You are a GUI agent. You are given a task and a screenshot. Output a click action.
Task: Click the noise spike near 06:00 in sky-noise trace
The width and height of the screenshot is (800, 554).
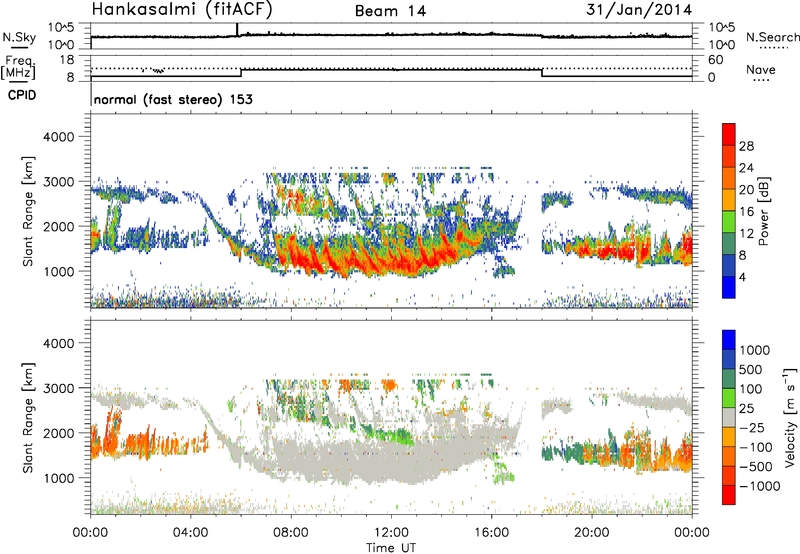click(237, 30)
